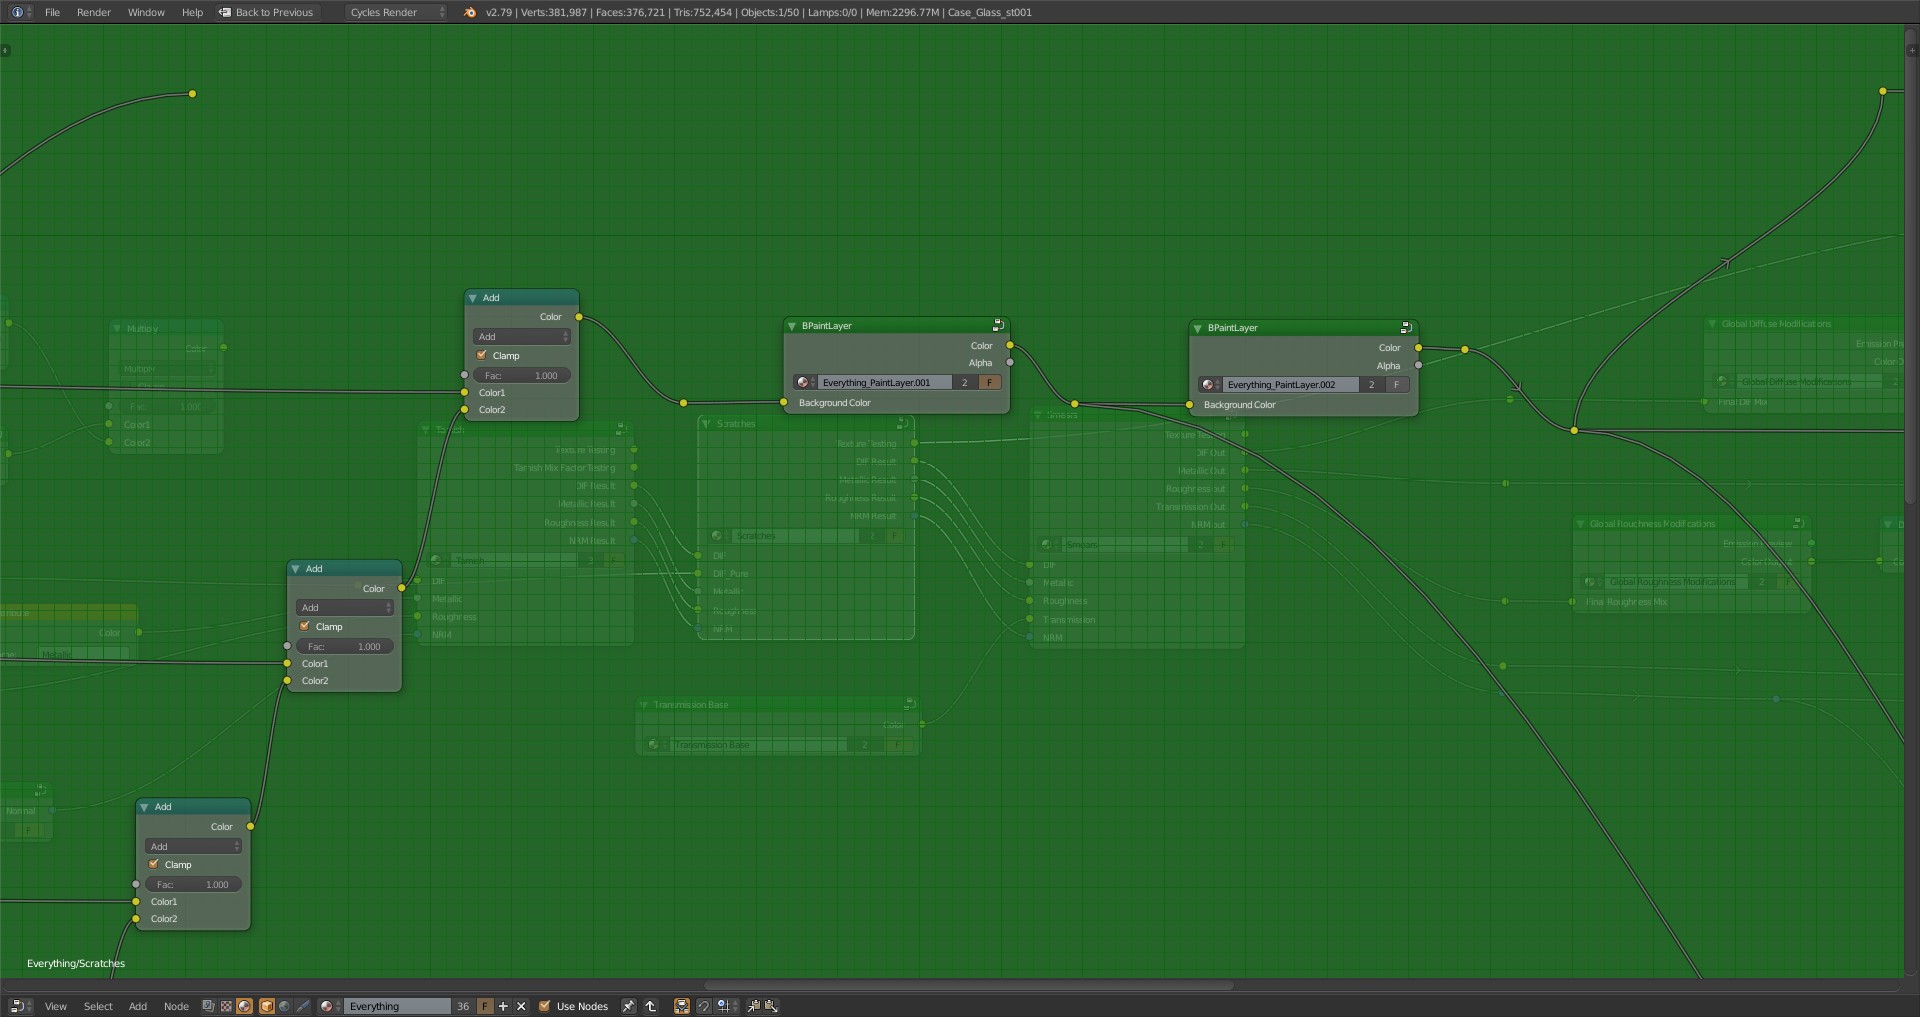Viewport: 1920px width, 1017px height.
Task: Go to parent node tree arrow
Action: 650,1006
